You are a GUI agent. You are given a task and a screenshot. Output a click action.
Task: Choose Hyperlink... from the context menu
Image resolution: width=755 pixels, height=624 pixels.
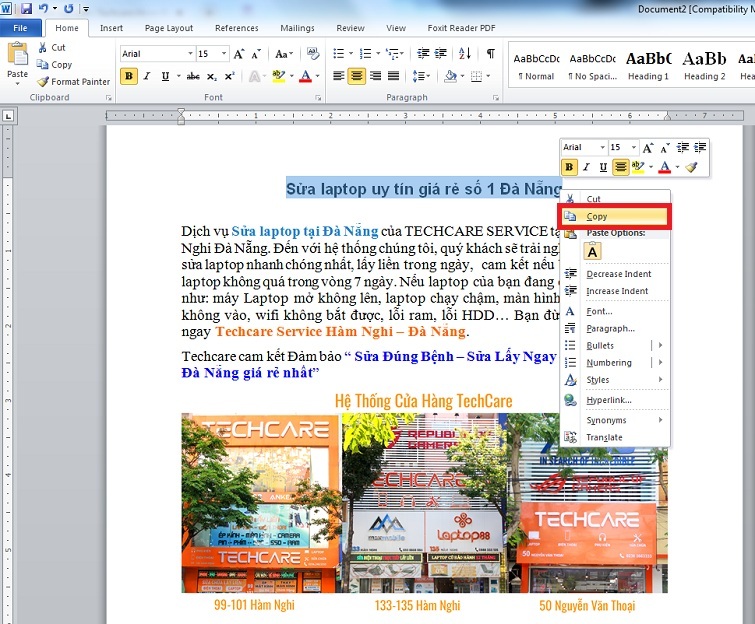(x=614, y=400)
